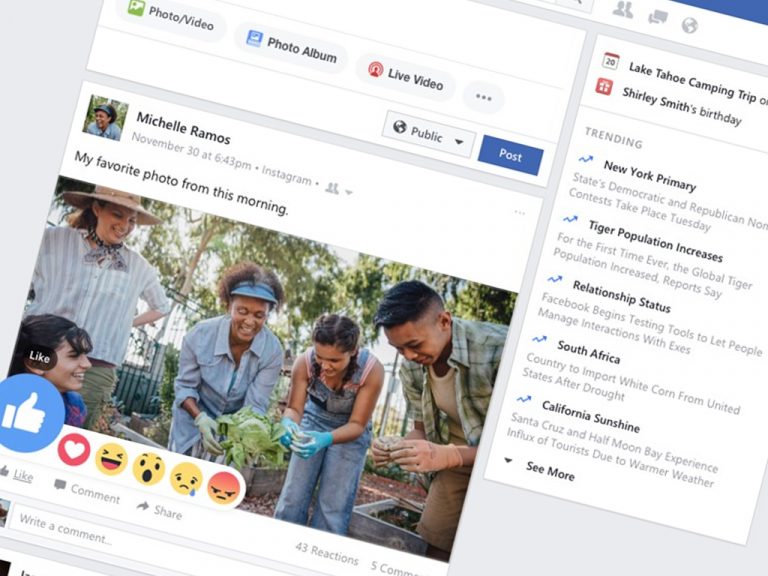Expand trending list with See More

[550, 471]
